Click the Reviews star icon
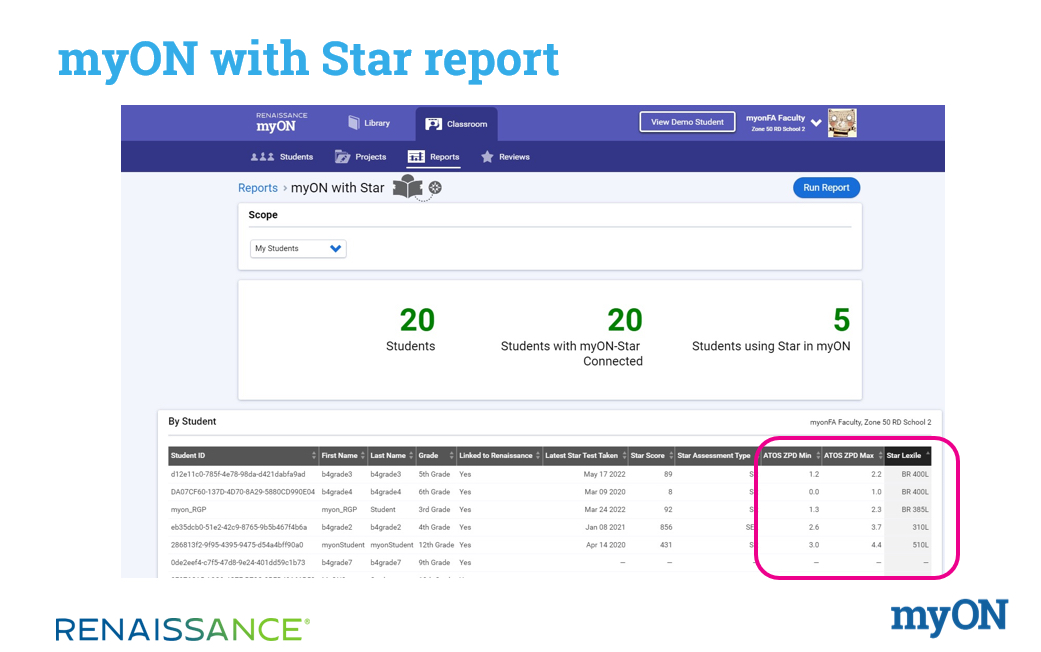The height and width of the screenshot is (652, 1041). 487,157
